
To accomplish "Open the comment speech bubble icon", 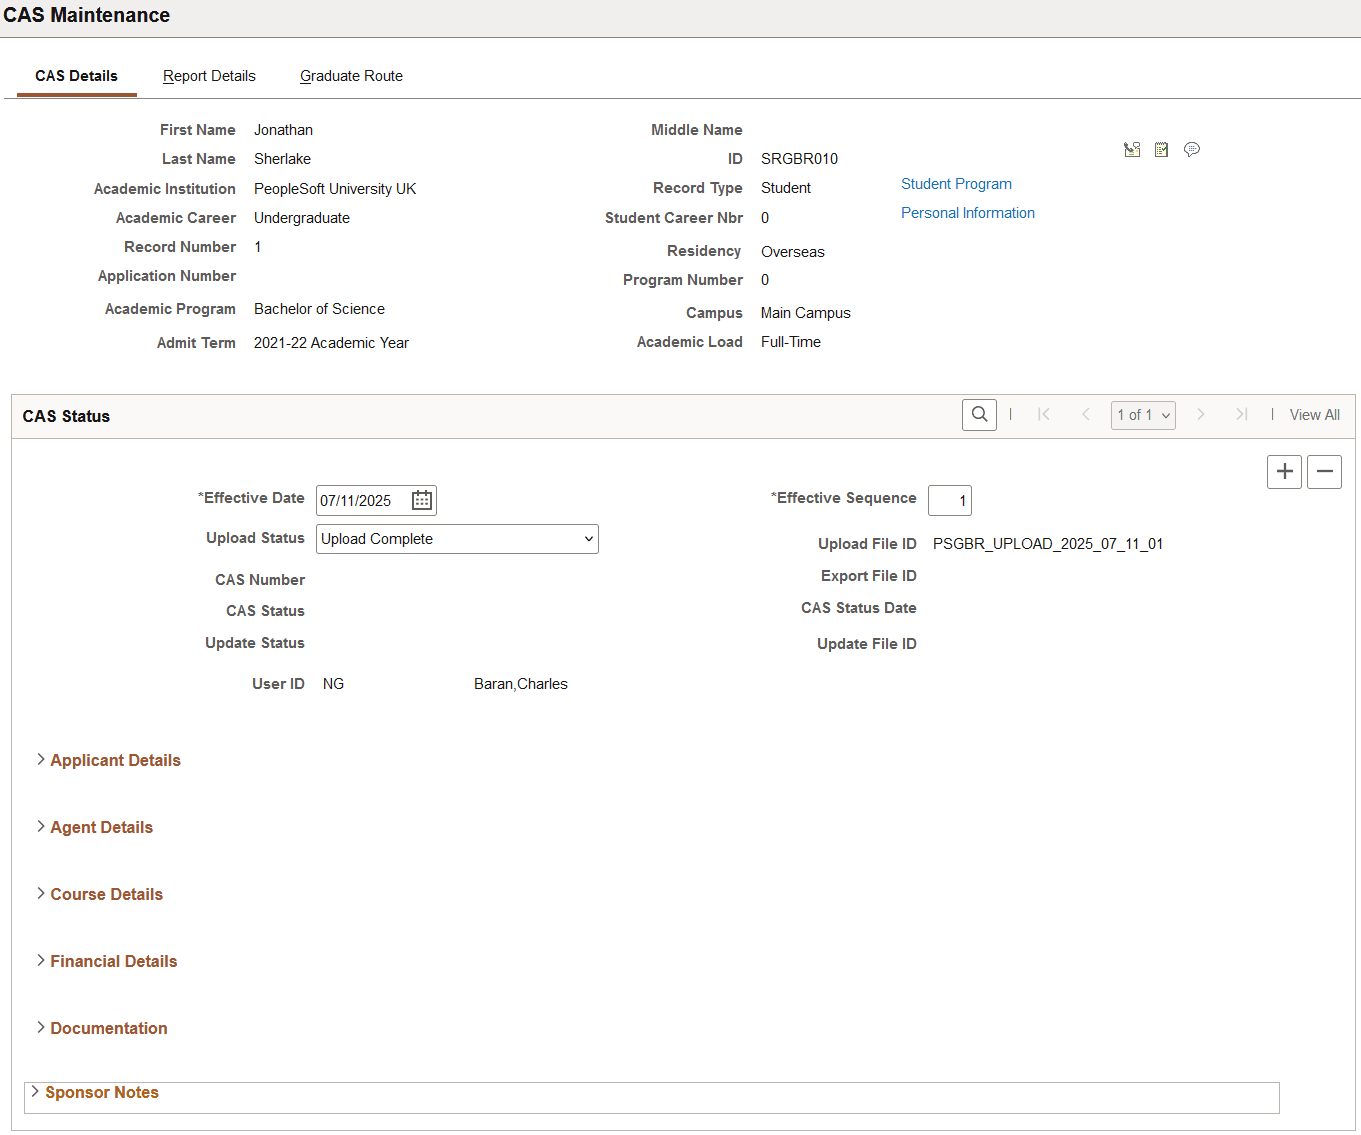I will click(x=1192, y=150).
